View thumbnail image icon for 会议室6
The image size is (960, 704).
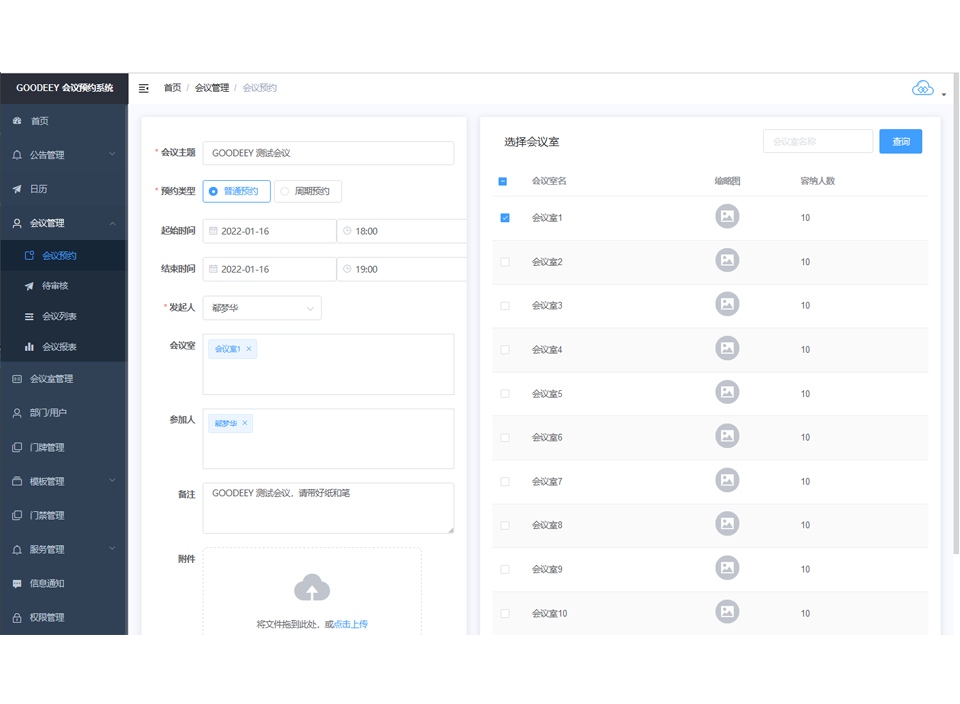coord(727,436)
